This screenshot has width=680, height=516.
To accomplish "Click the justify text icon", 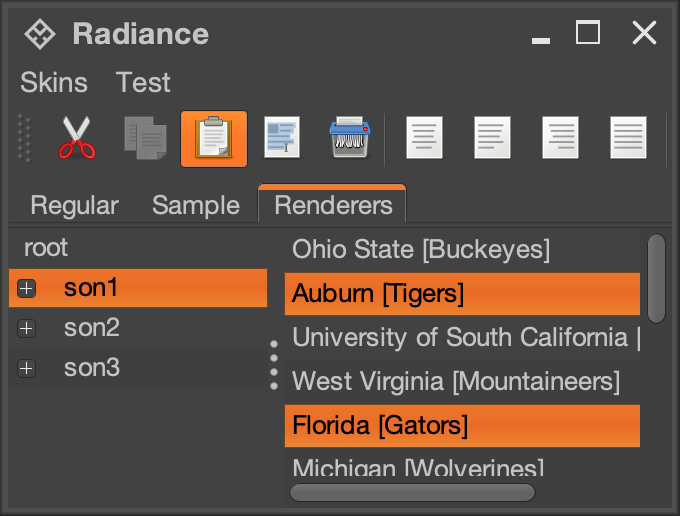I will point(628,137).
